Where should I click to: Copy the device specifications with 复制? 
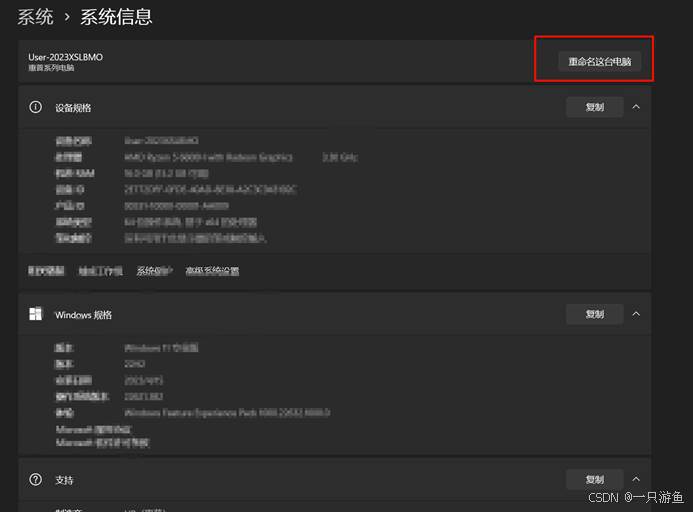pyautogui.click(x=594, y=107)
